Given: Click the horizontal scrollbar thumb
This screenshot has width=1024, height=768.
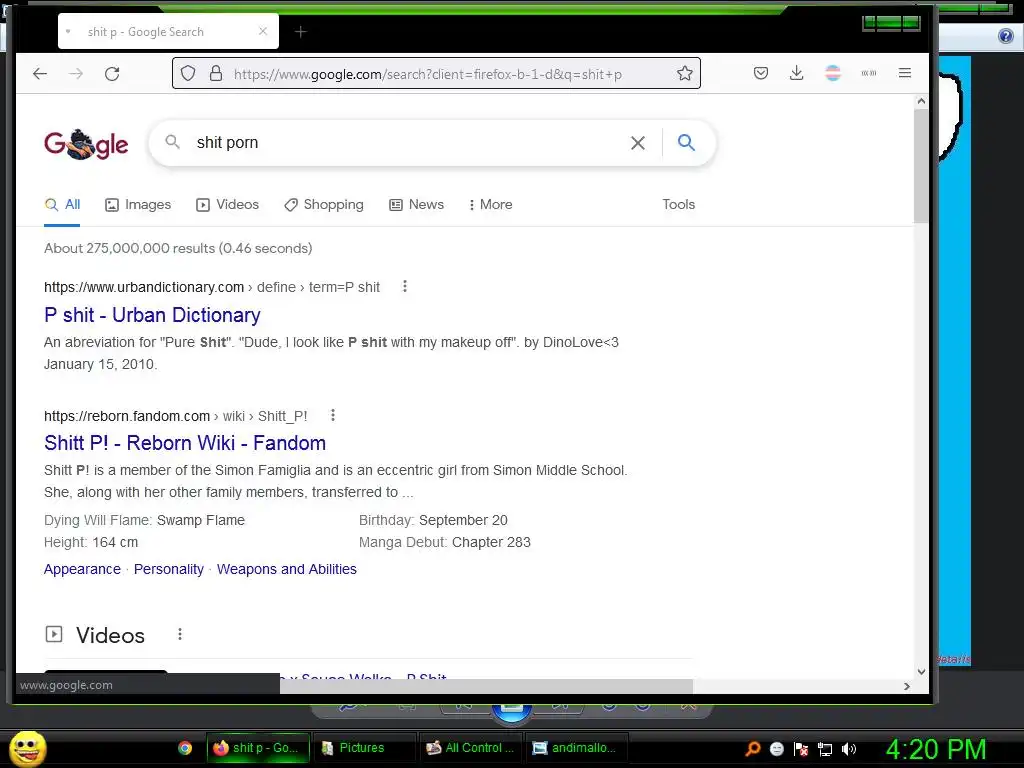Looking at the screenshot, I should (486, 686).
